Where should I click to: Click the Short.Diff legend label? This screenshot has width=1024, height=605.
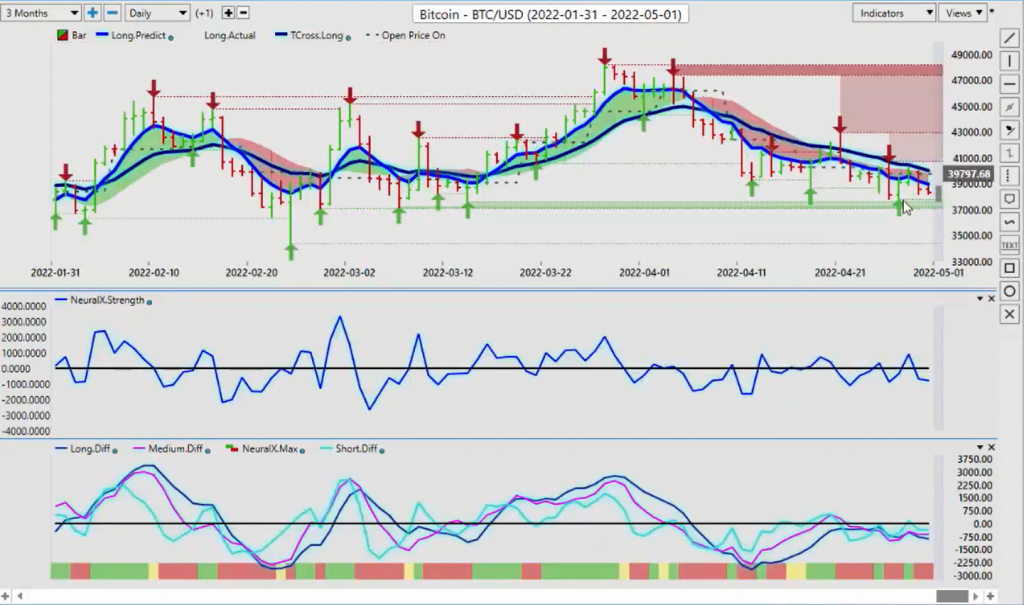pyautogui.click(x=356, y=449)
